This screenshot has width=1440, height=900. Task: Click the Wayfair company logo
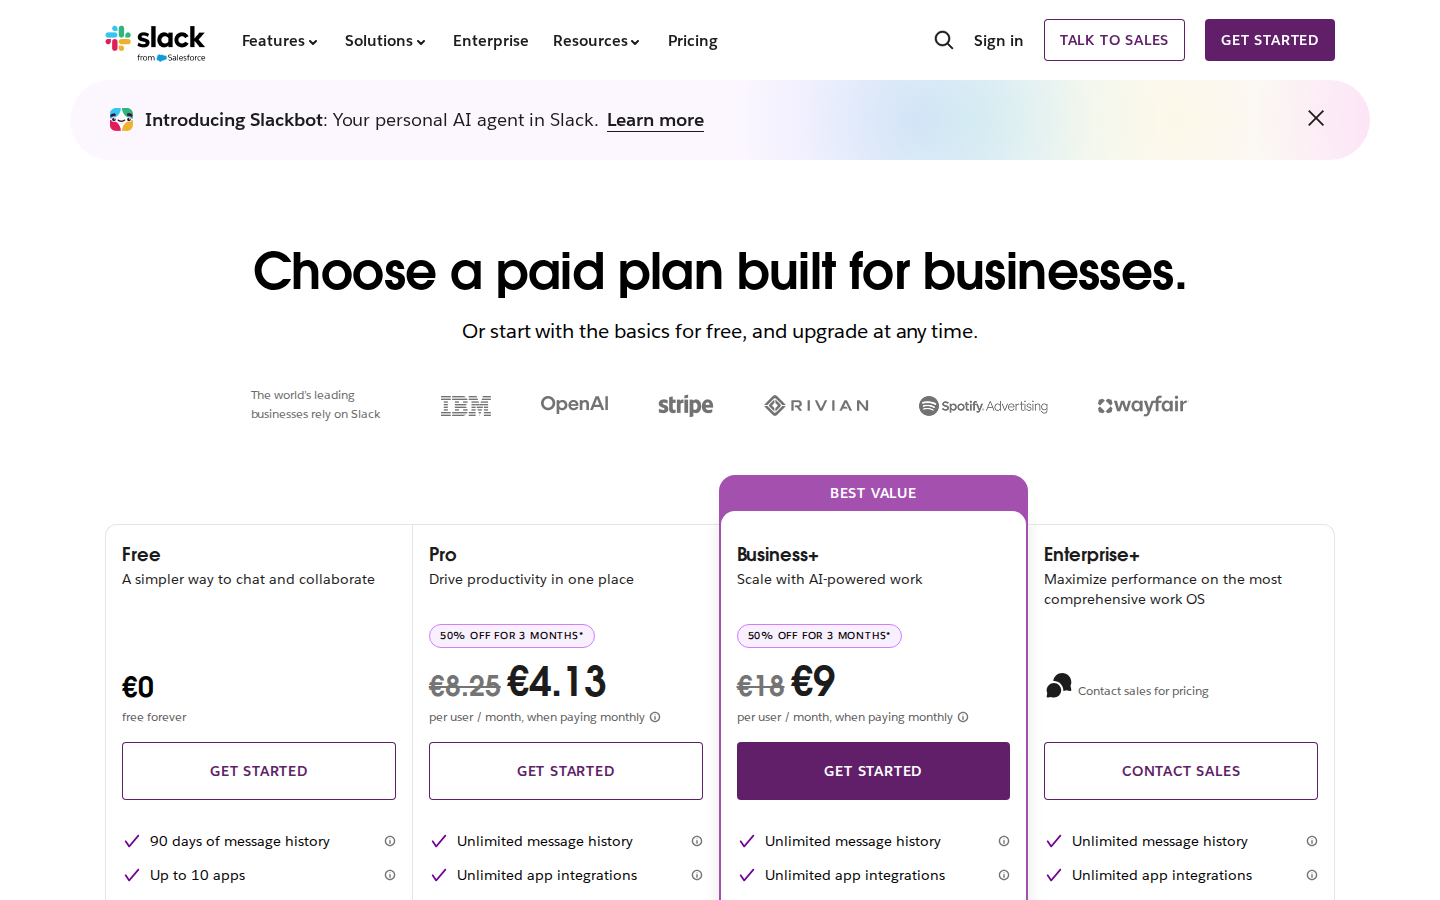1141,405
